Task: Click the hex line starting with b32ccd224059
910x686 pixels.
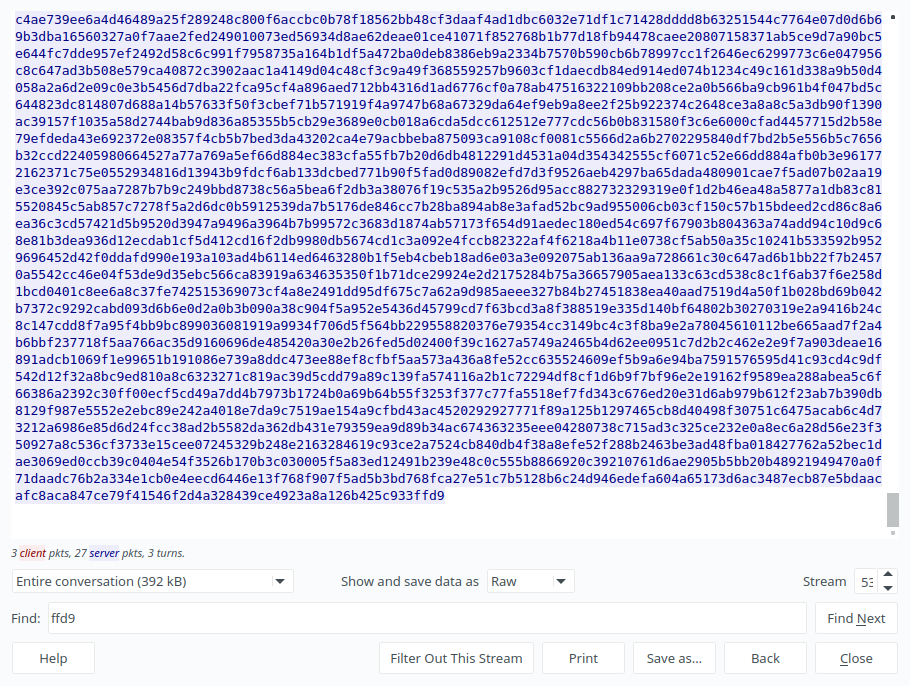Action: point(449,156)
